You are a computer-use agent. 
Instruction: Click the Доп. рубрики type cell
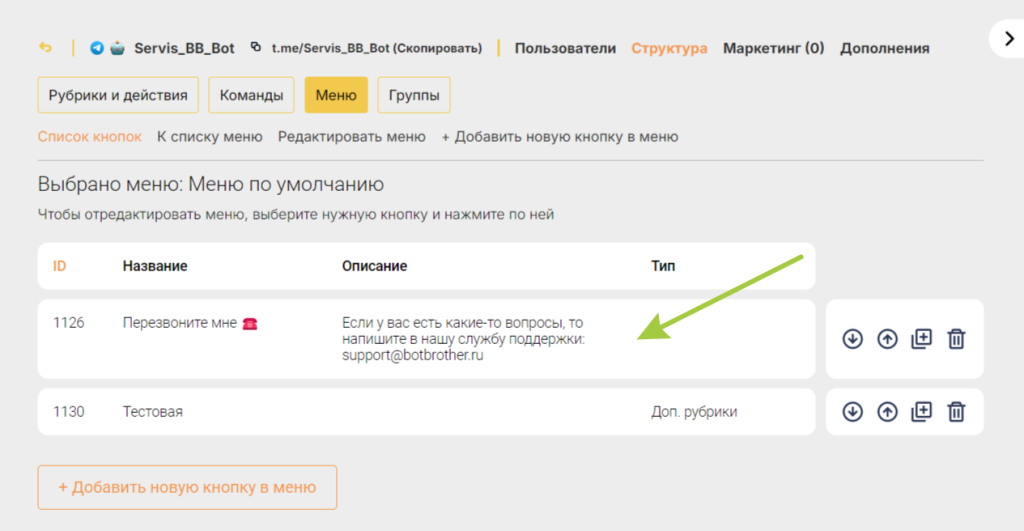694,411
